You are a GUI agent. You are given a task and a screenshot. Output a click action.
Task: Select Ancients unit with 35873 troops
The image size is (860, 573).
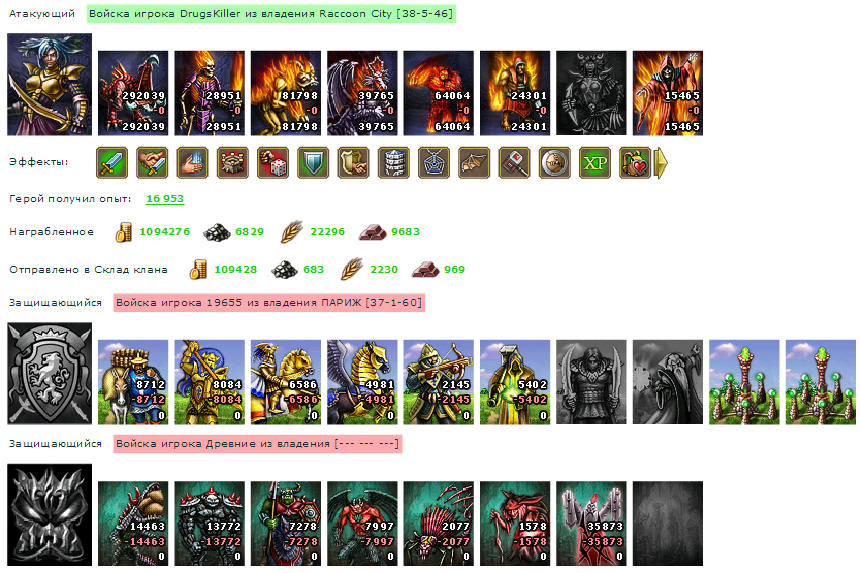click(x=591, y=524)
